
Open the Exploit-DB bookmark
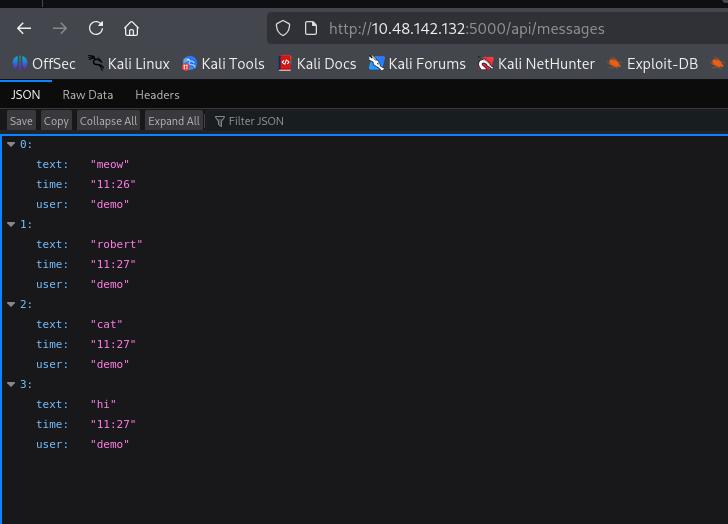tap(652, 63)
